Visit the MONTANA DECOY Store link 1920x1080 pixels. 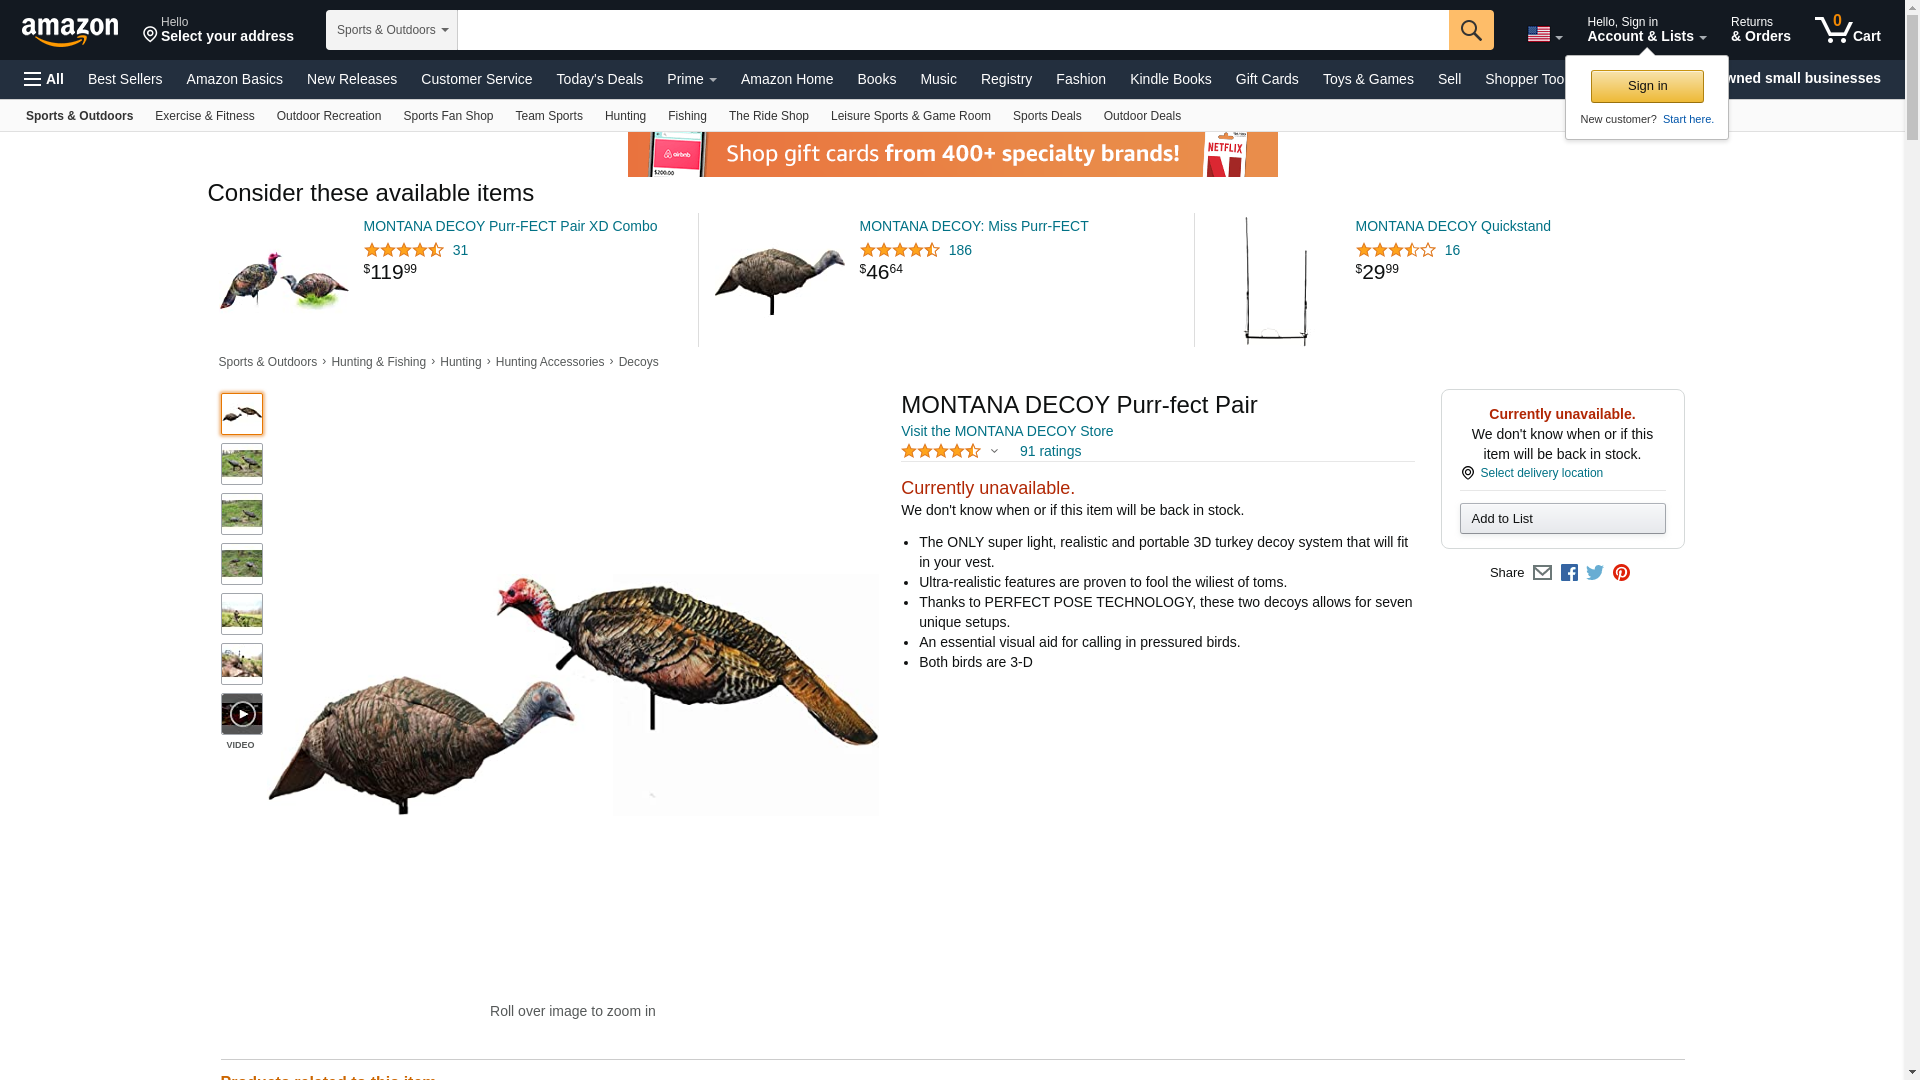[1007, 431]
